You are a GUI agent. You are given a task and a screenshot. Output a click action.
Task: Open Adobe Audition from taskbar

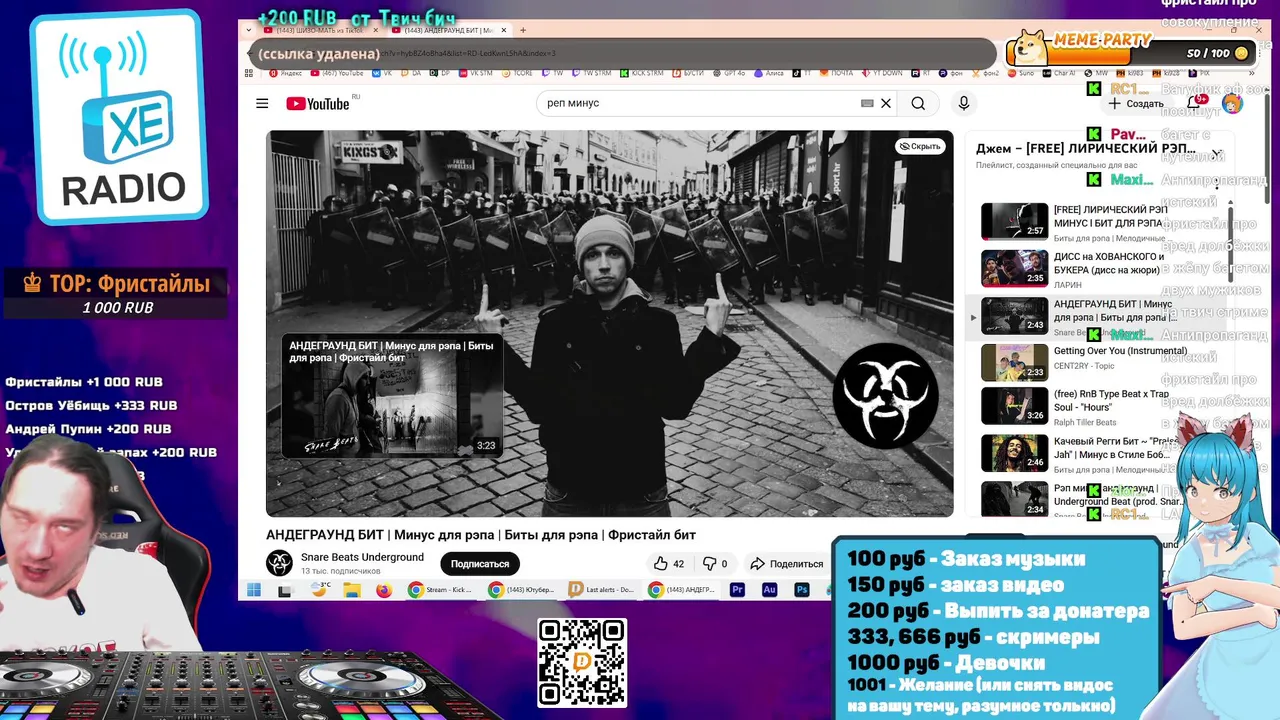[770, 590]
